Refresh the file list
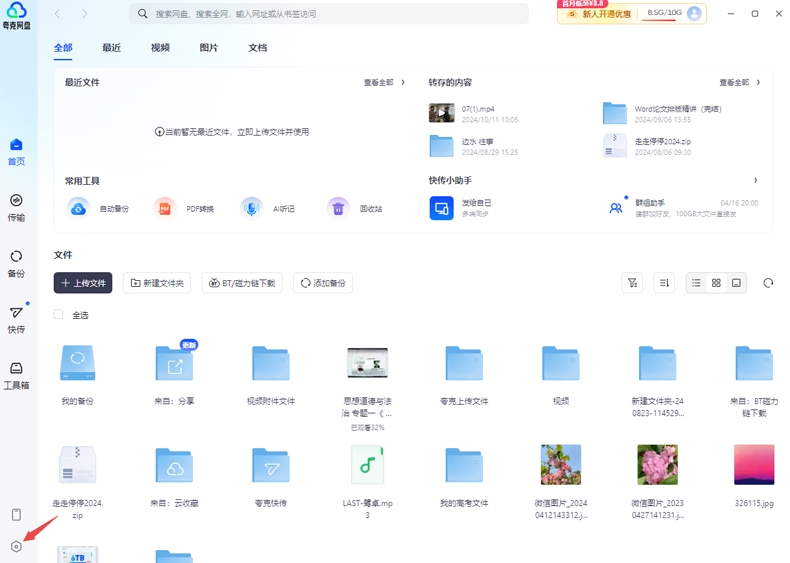Screen dimensions: 790x563 point(768,283)
